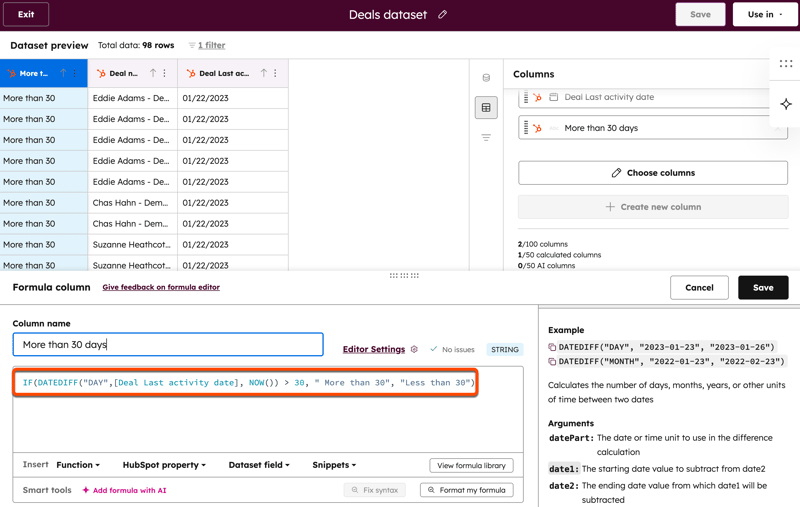The height and width of the screenshot is (507, 800).
Task: Open options menu for Deal Last activity column
Action: click(x=276, y=73)
